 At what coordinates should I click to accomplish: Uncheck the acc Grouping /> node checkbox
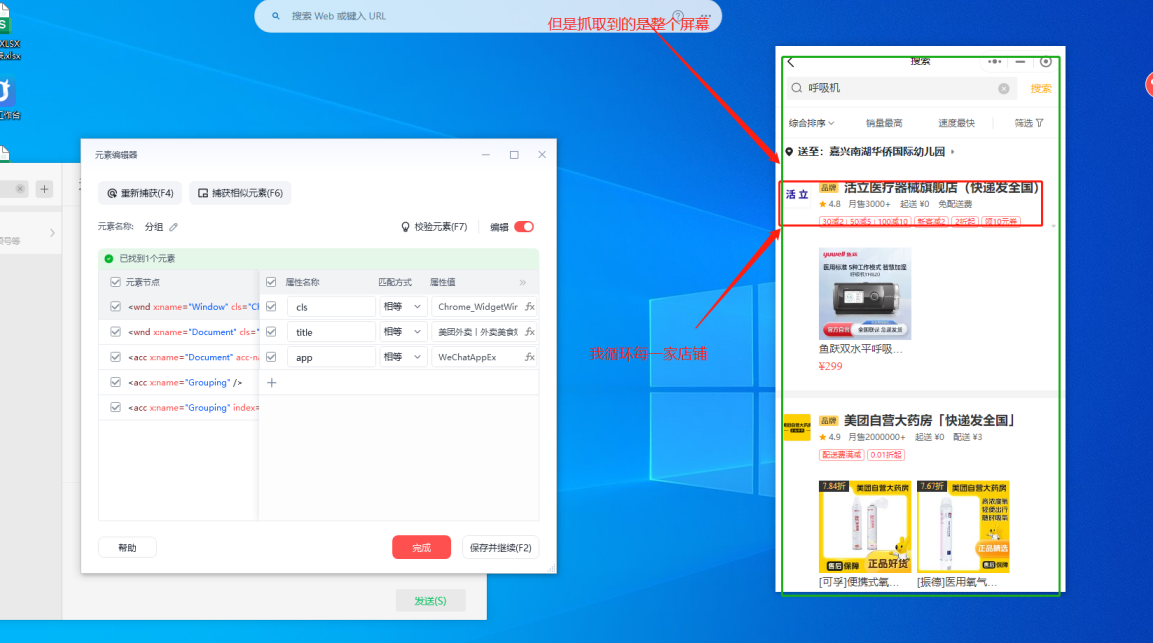point(115,382)
